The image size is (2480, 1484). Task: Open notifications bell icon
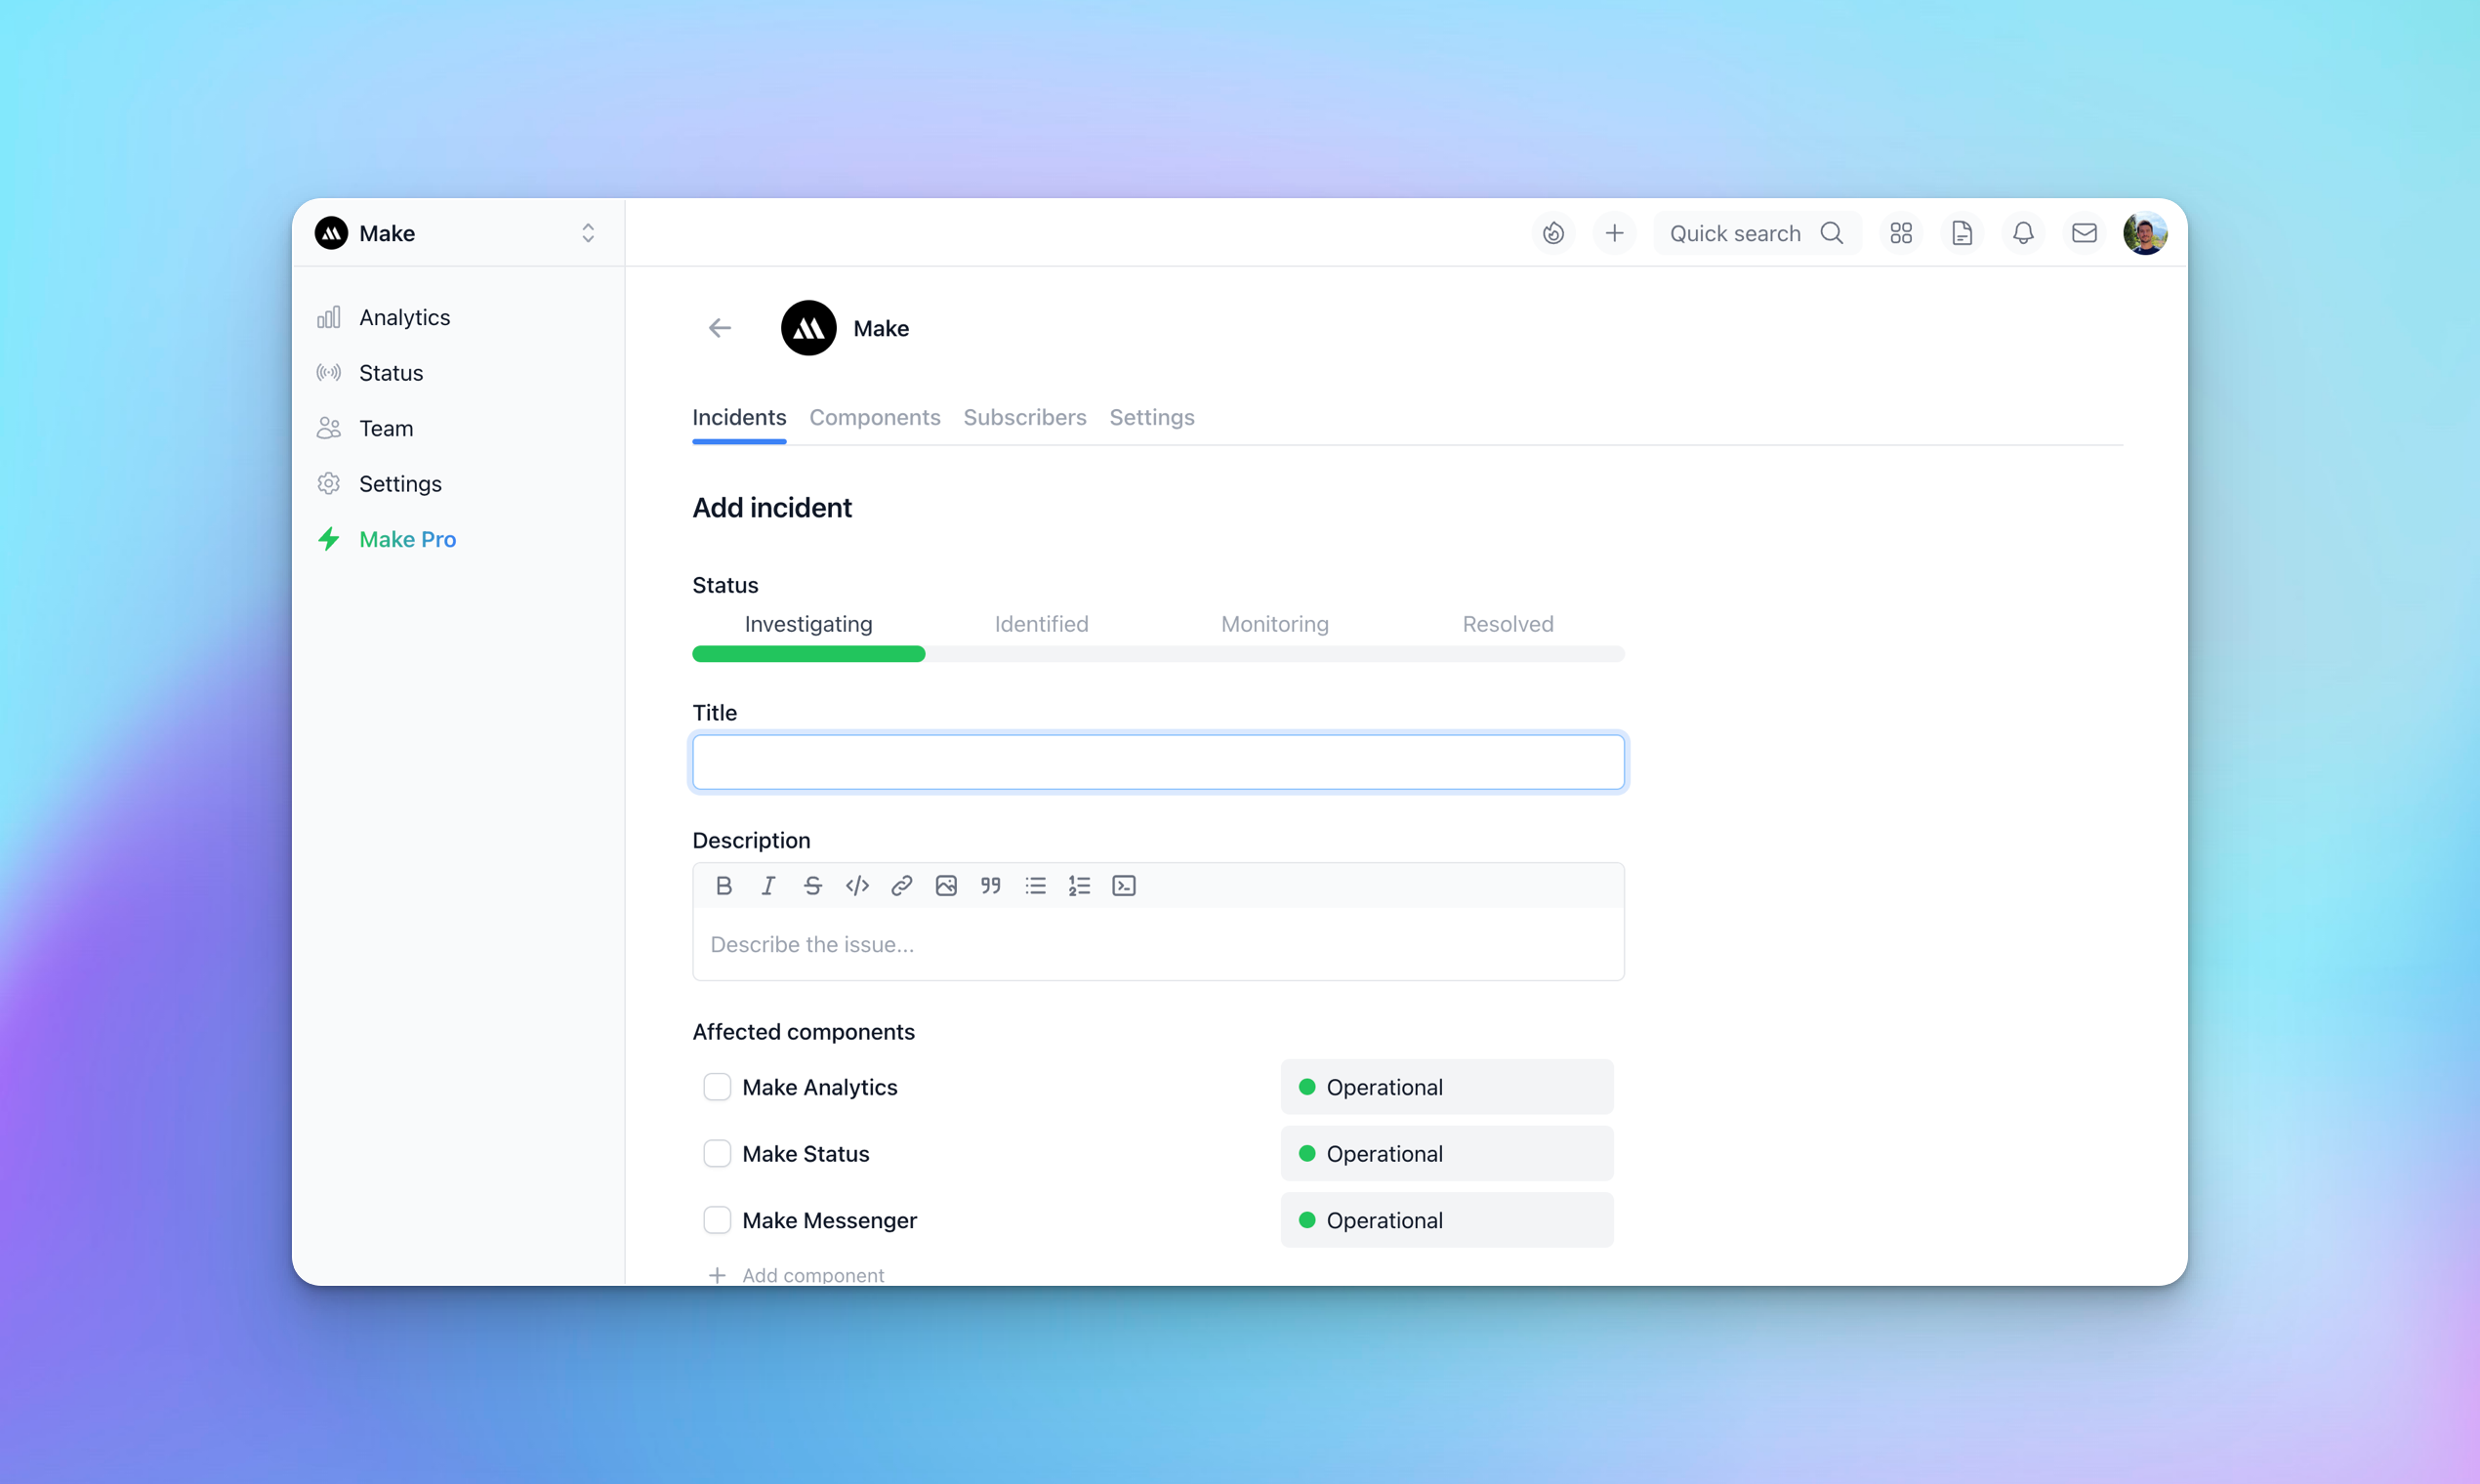(2023, 233)
